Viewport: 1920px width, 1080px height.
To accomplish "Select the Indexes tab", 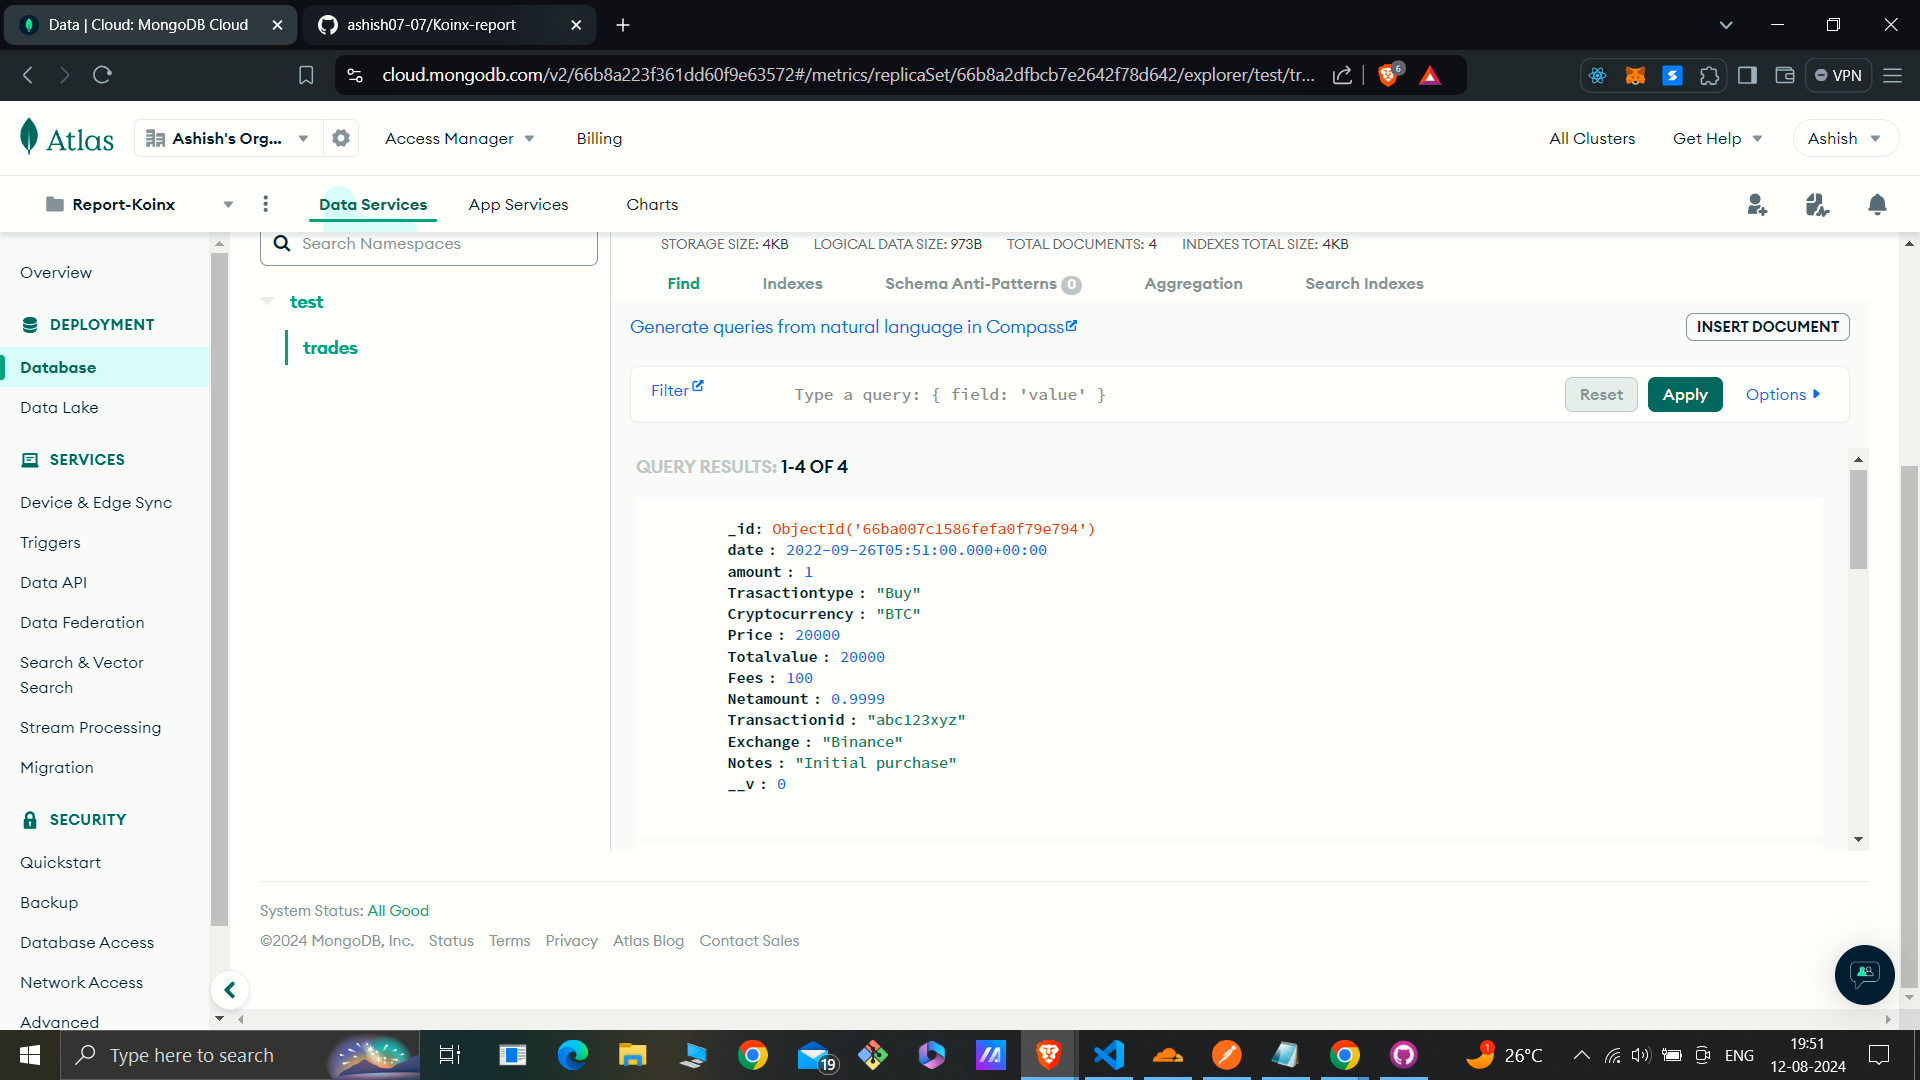I will 793,284.
